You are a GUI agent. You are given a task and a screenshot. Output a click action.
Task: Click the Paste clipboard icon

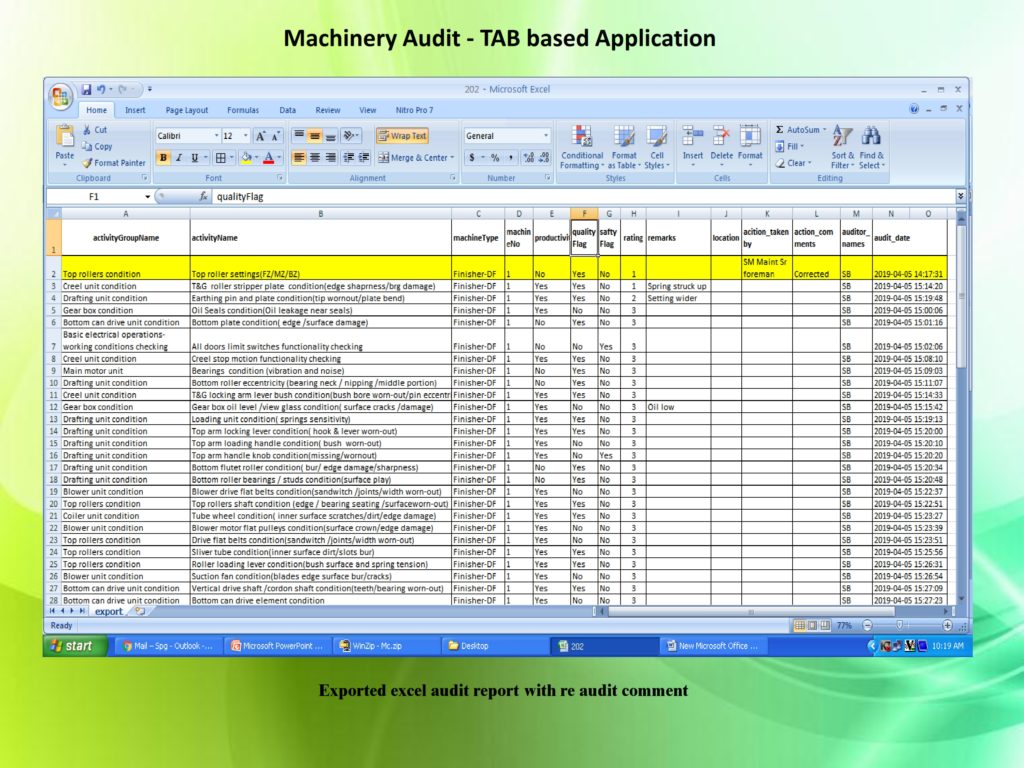pyautogui.click(x=65, y=136)
